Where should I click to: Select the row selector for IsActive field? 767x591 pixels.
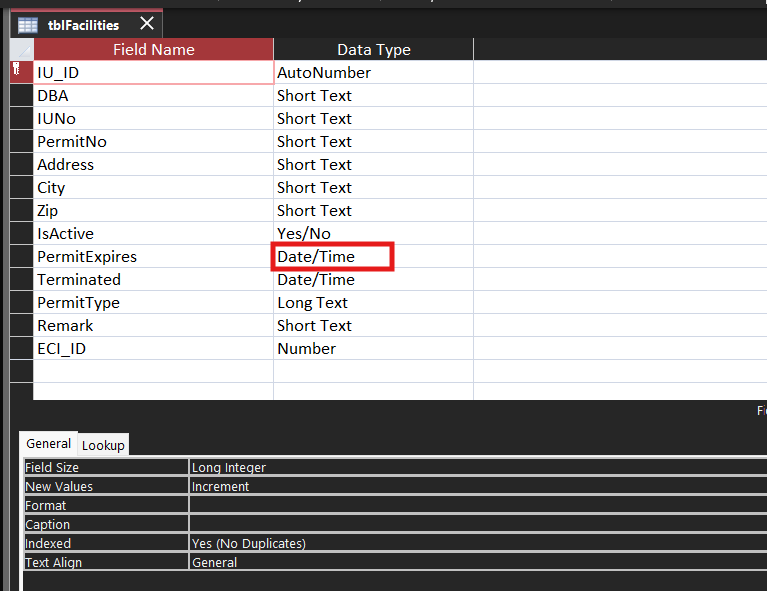[22, 233]
